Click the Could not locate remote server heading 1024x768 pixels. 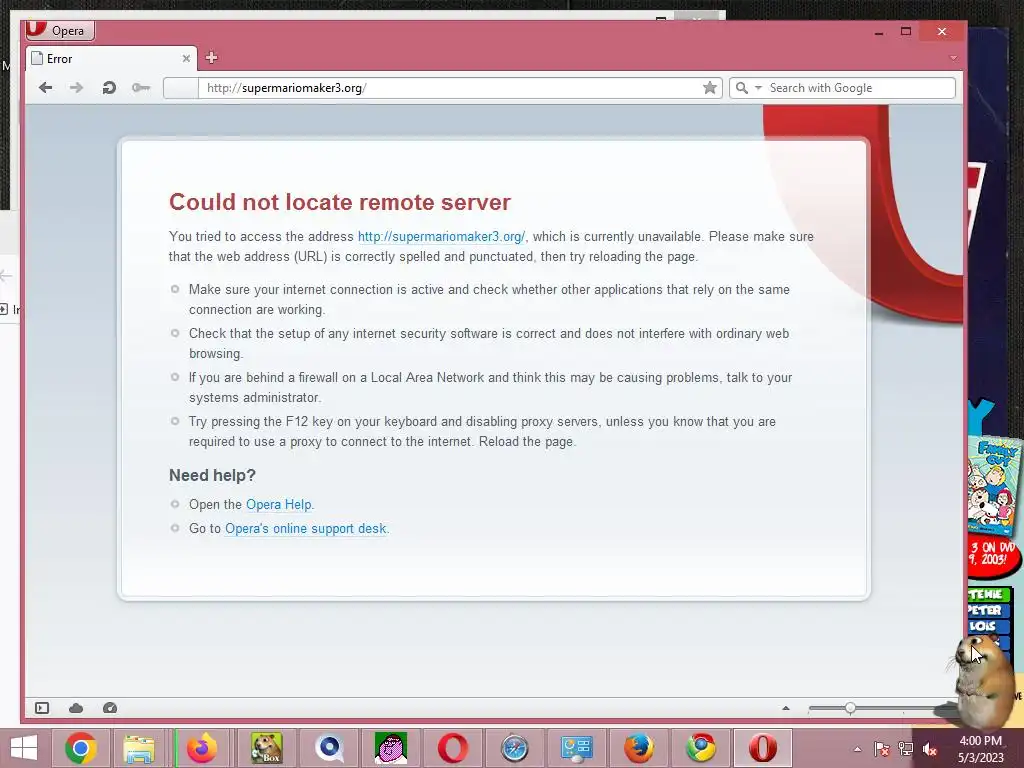340,202
